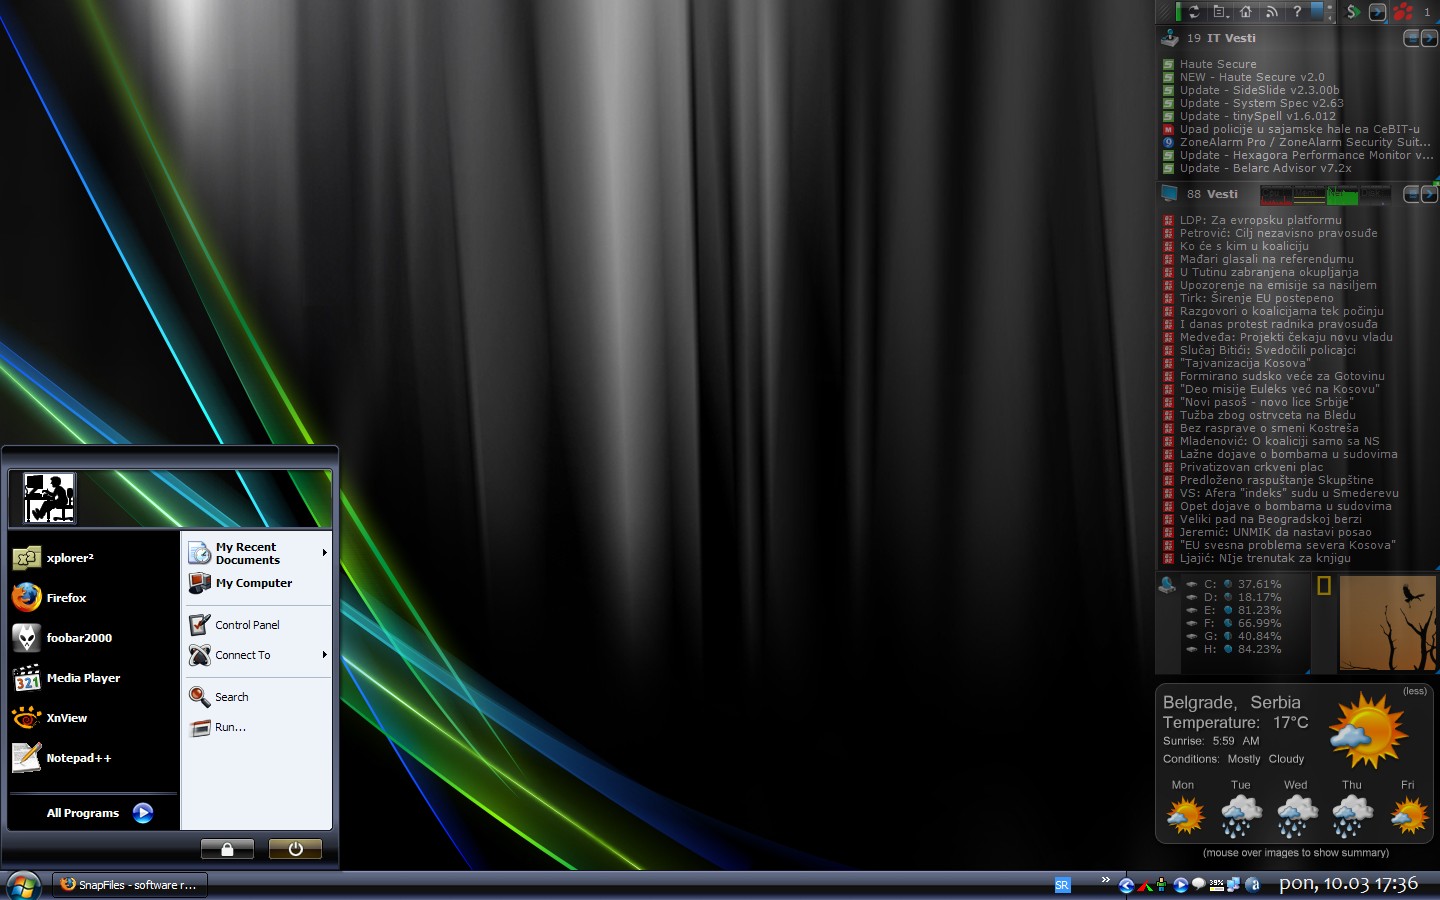Open All Programs list
This screenshot has width=1440, height=900.
tap(98, 813)
